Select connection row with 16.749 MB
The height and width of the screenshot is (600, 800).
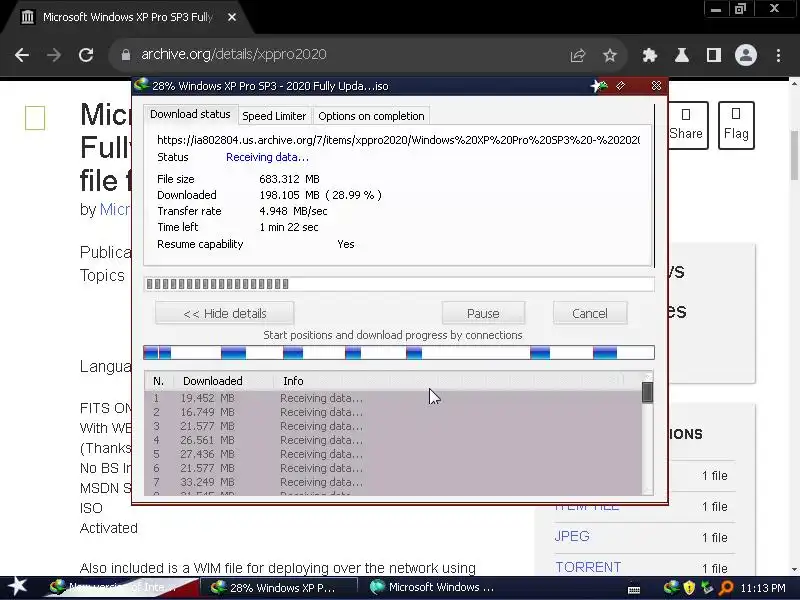[393, 412]
